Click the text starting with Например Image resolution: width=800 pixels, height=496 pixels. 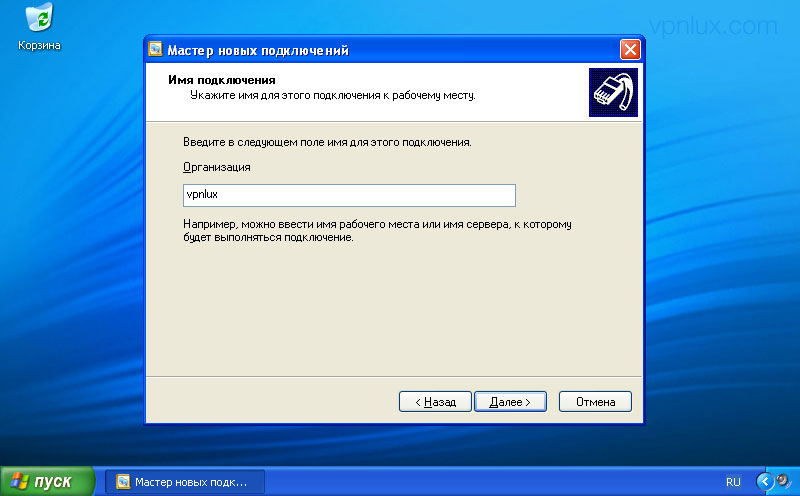click(377, 231)
